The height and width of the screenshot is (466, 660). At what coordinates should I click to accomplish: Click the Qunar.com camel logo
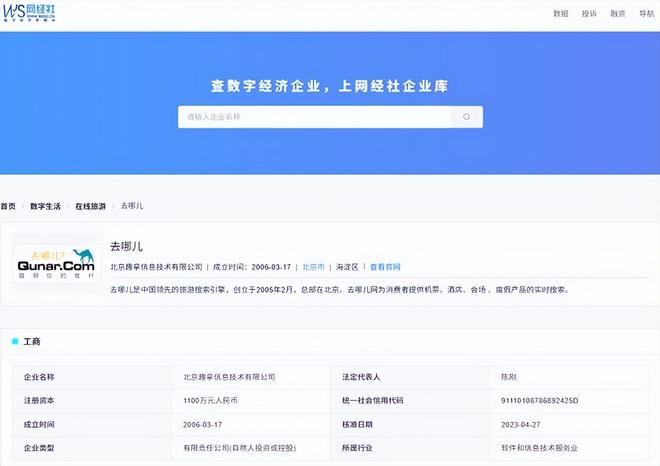[56, 264]
